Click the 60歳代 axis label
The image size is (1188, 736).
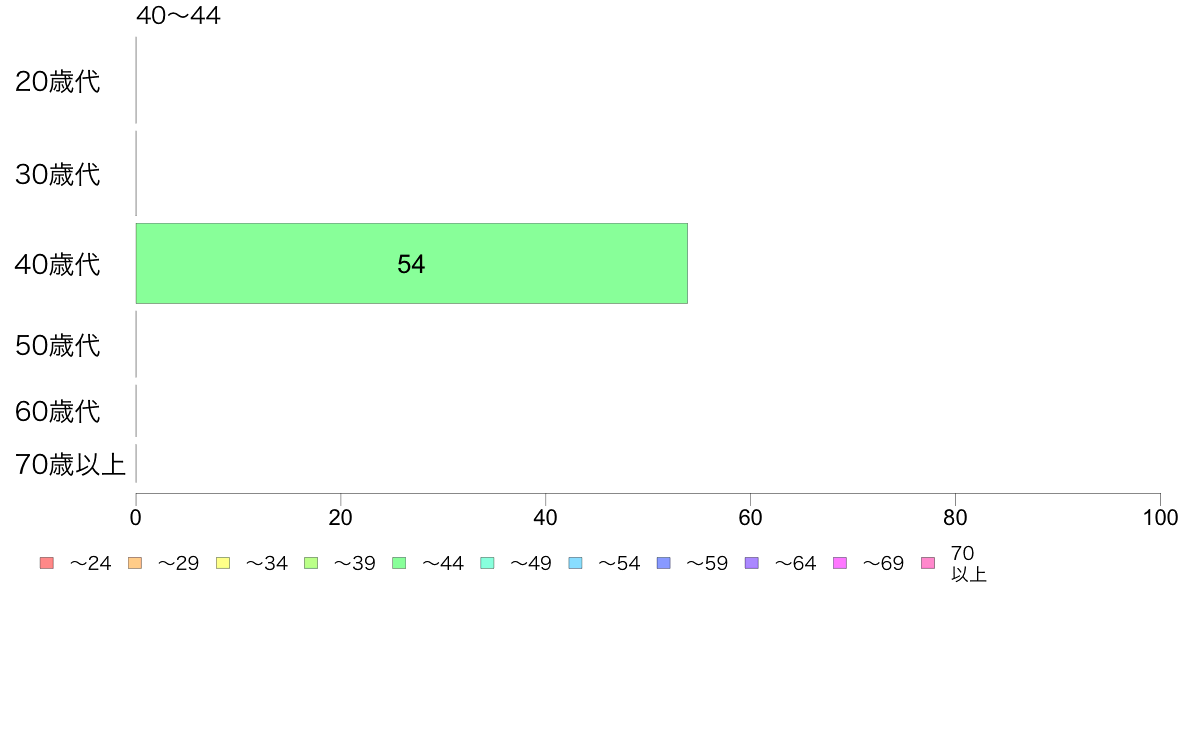[x=58, y=411]
